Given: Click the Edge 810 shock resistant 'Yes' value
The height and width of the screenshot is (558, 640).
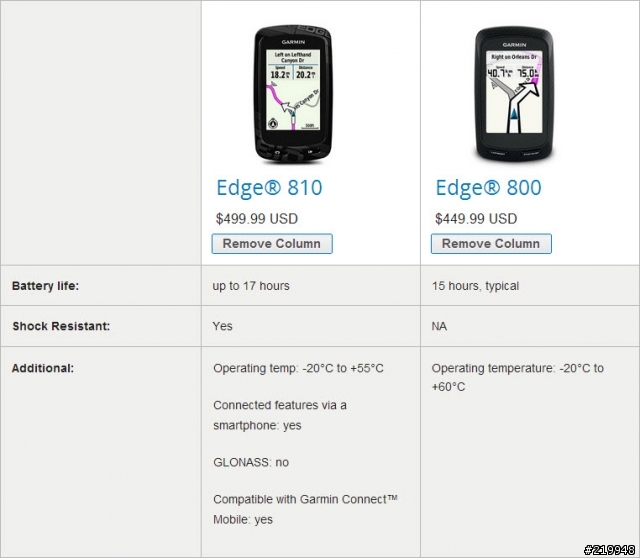Looking at the screenshot, I should pyautogui.click(x=222, y=326).
